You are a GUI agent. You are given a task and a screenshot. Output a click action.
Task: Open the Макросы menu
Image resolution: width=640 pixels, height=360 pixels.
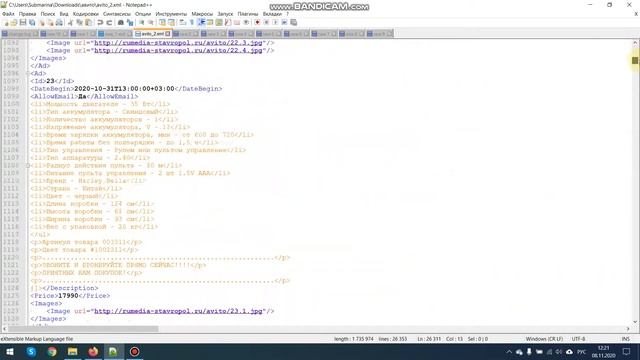tap(202, 14)
